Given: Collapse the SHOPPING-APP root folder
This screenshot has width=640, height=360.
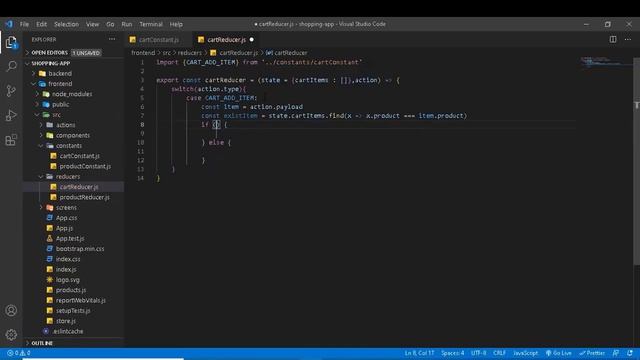Looking at the screenshot, I should (x=51, y=63).
